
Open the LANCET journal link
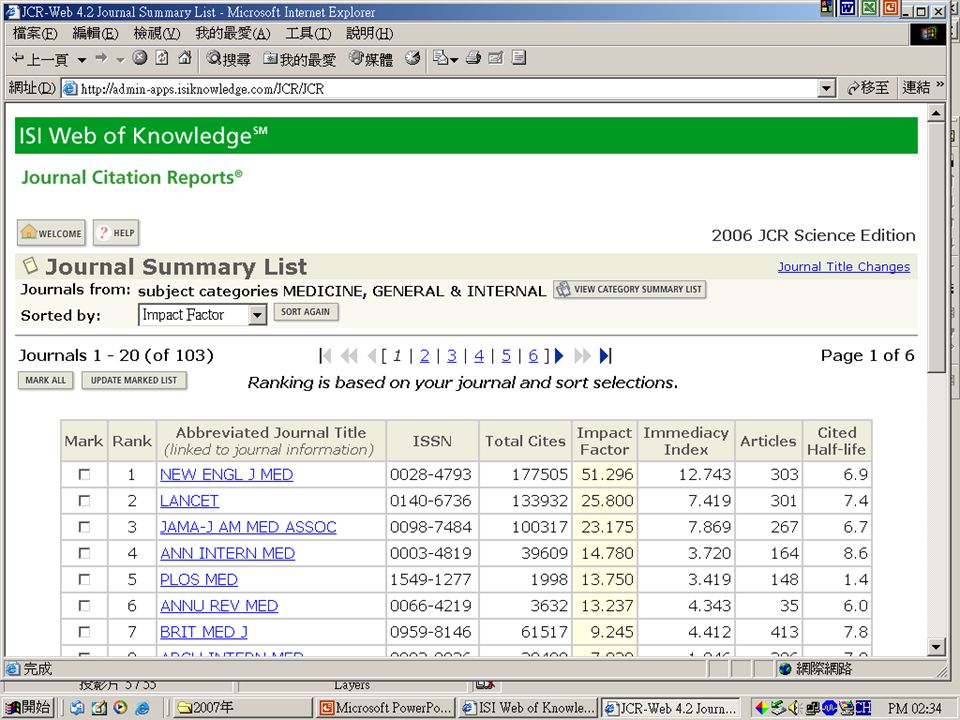(x=189, y=501)
